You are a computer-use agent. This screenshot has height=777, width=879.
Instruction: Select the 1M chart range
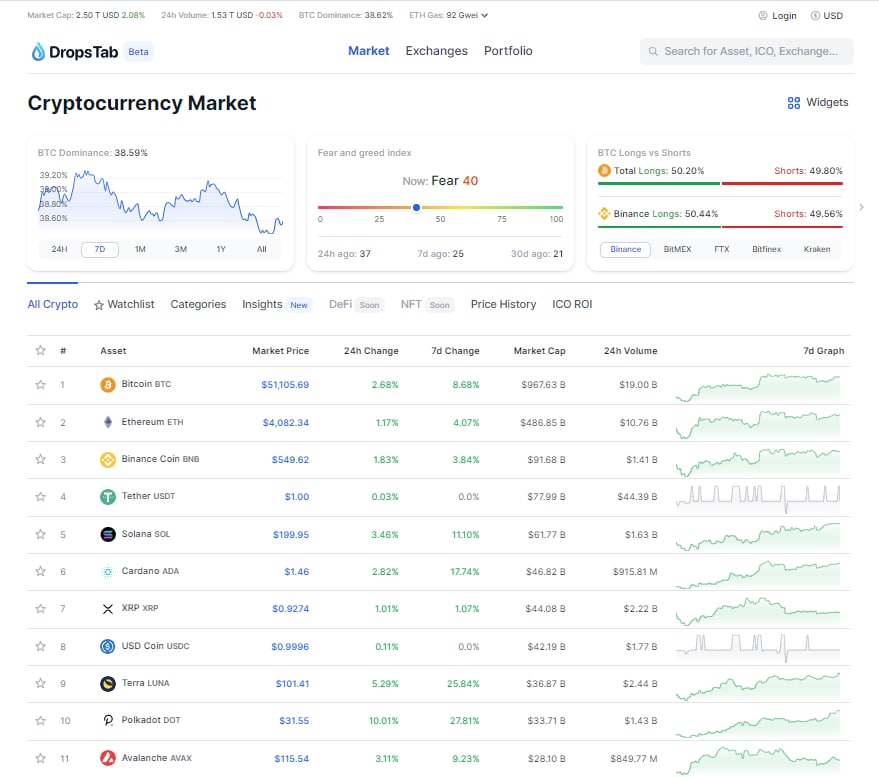(x=140, y=249)
